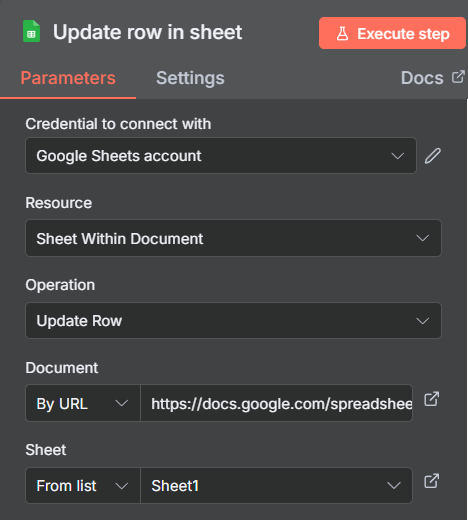
Task: Click the Document URL input field
Action: pyautogui.click(x=277, y=403)
